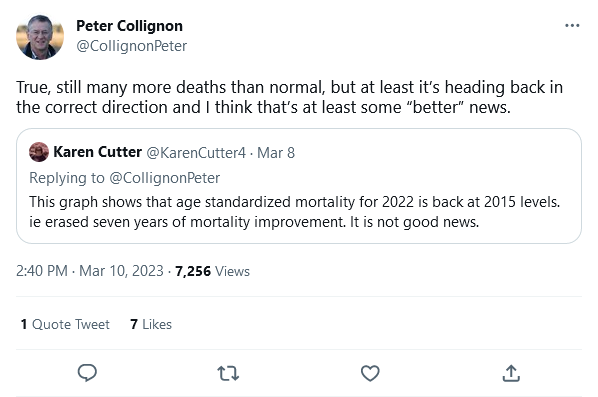Screen dimensions: 598x397
Task: Click the @KarenCutter4 handle
Action: [x=196, y=153]
